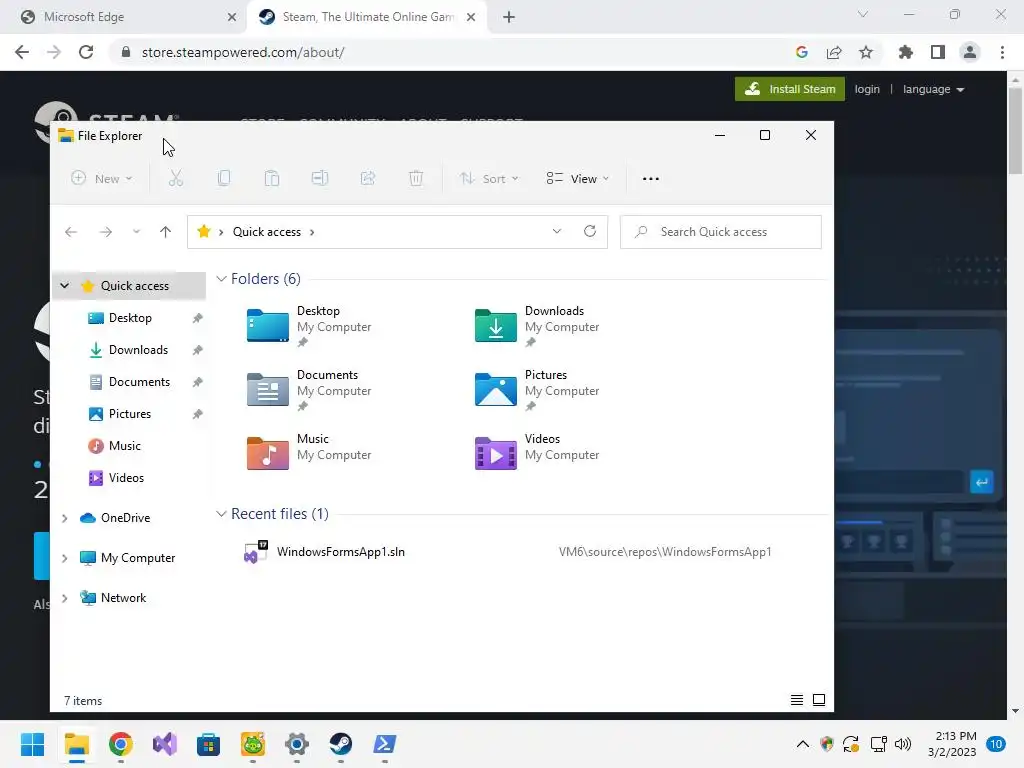Click the browser address bar URL
This screenshot has height=768, width=1024.
coord(243,52)
